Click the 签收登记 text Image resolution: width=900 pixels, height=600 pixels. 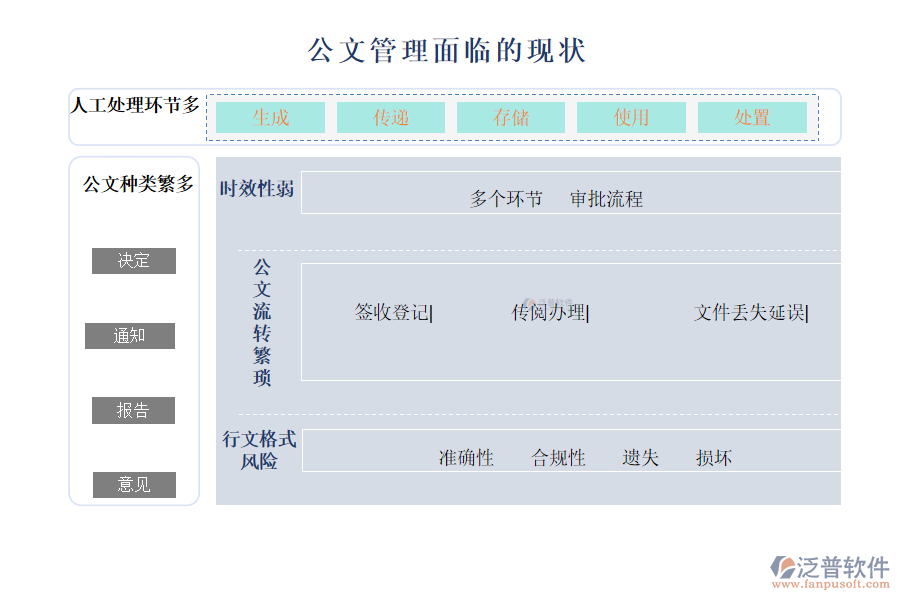point(392,313)
